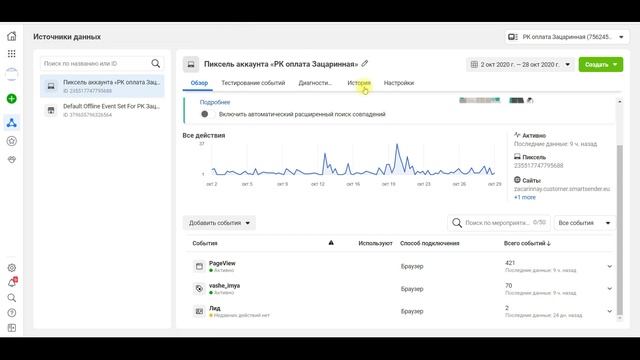
Task: Click the Используют column header
Action: click(375, 243)
